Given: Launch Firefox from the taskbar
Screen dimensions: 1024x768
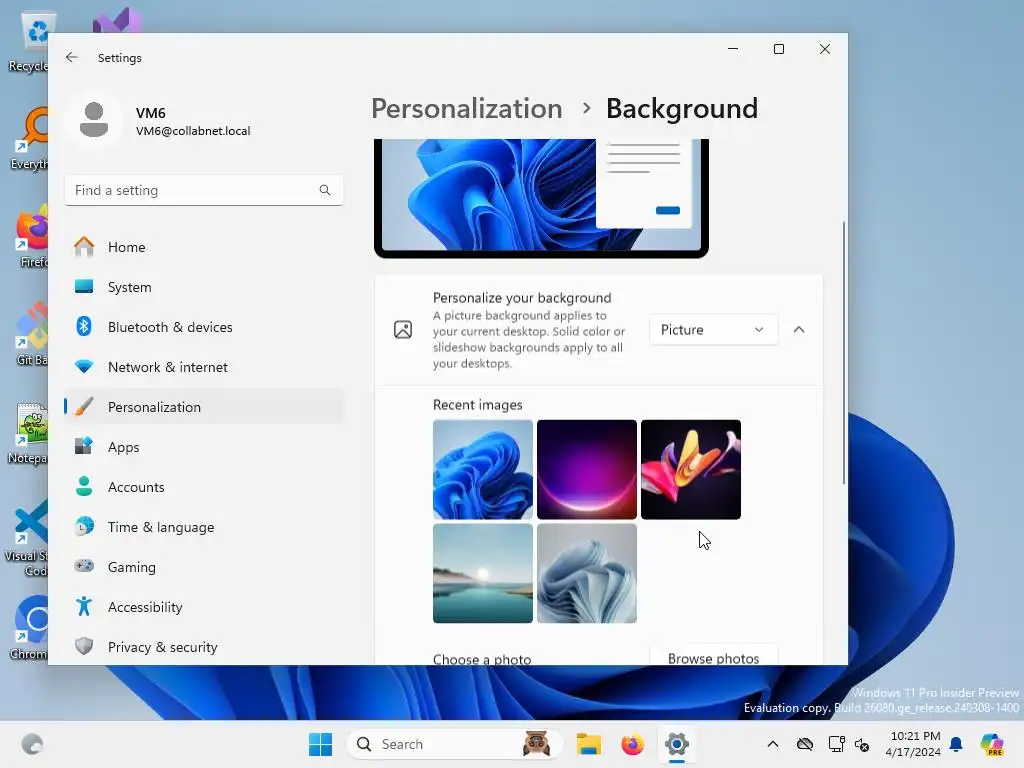Looking at the screenshot, I should 632,744.
